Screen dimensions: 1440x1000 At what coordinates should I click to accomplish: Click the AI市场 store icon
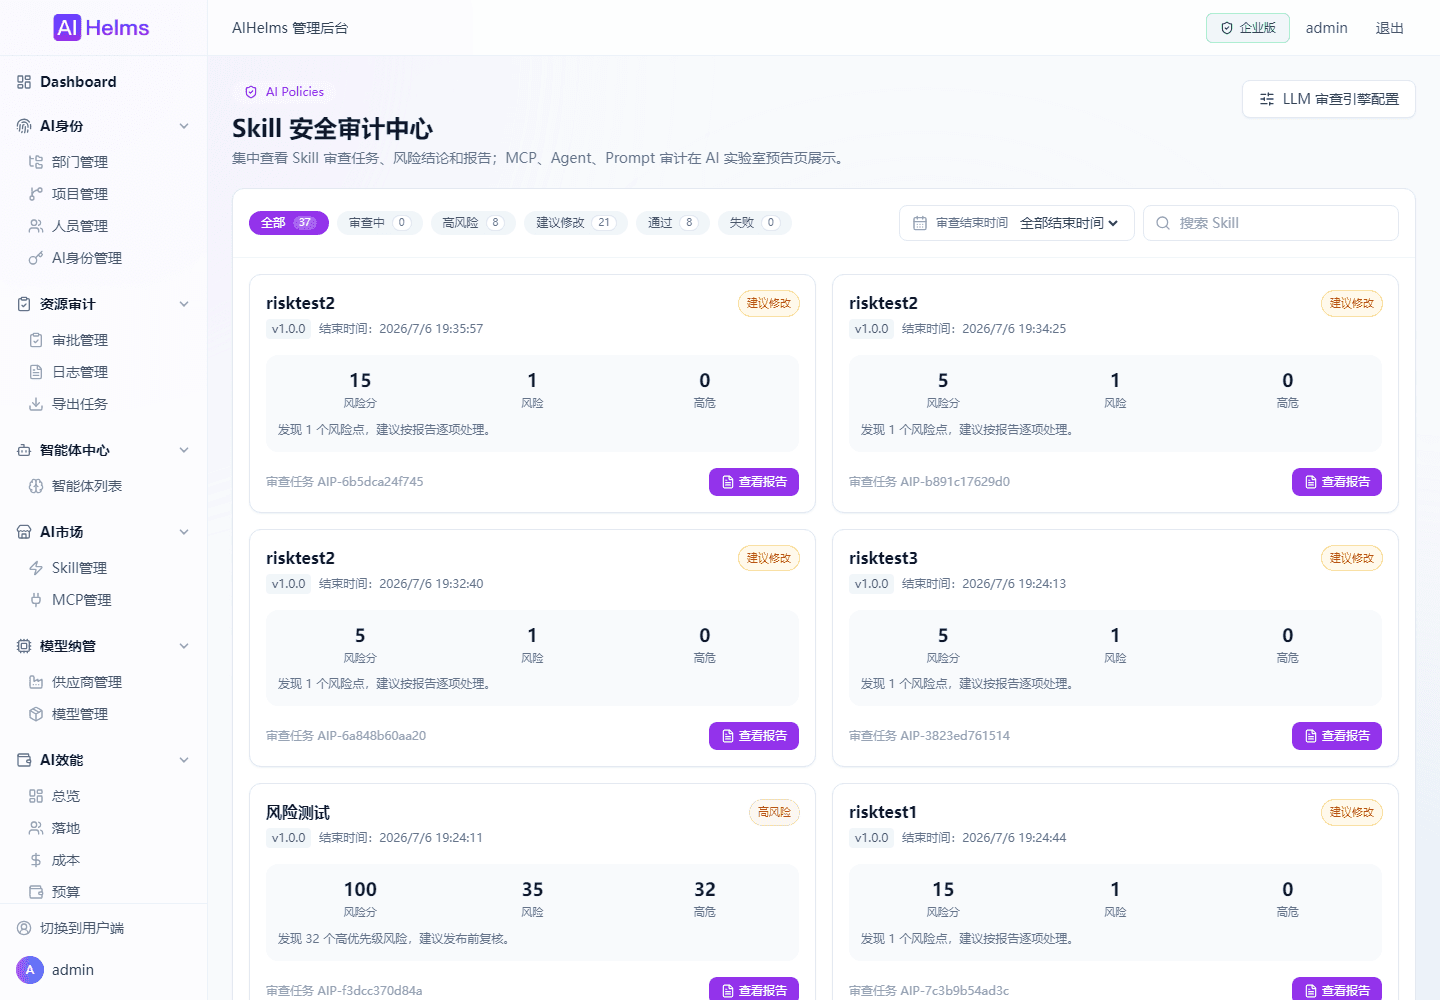click(x=24, y=532)
